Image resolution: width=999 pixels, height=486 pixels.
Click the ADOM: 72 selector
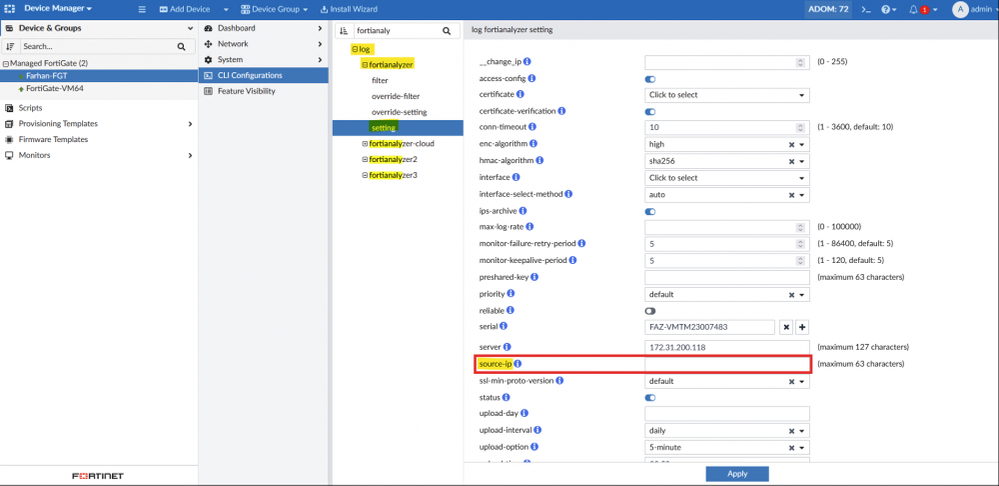click(830, 10)
